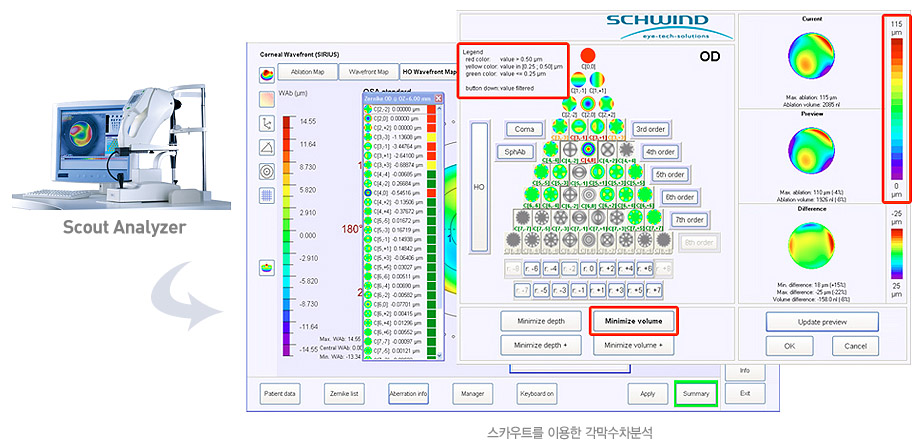Switch to the Wavefront Map tab

[368, 72]
